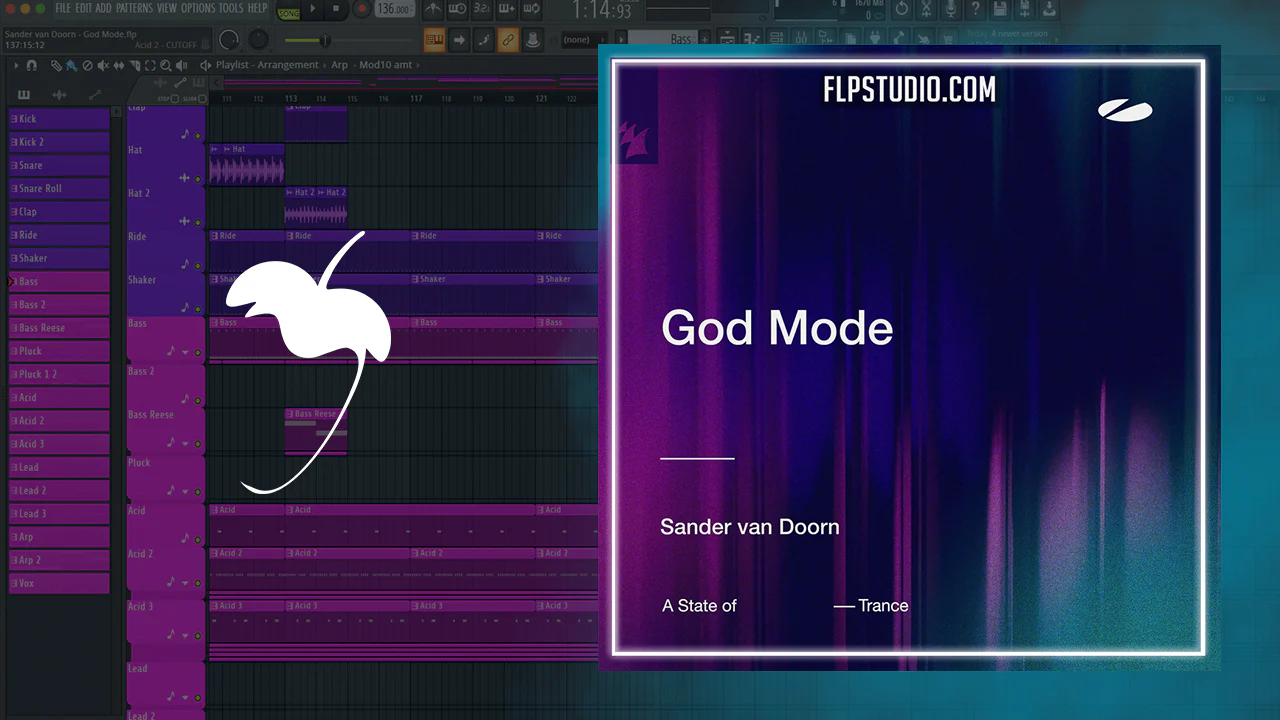Screen dimensions: 1280x720
Task: Click the step editing curve icon
Action: tap(483, 40)
